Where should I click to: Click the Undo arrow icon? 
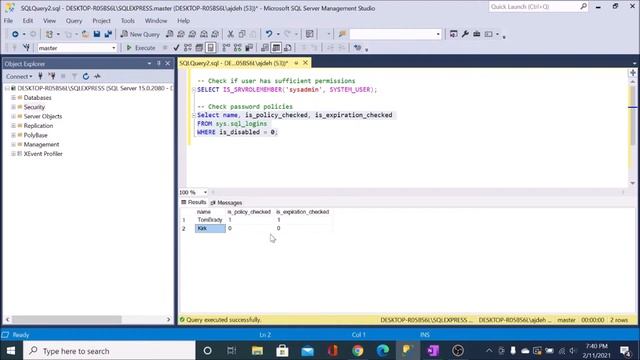(x=269, y=34)
